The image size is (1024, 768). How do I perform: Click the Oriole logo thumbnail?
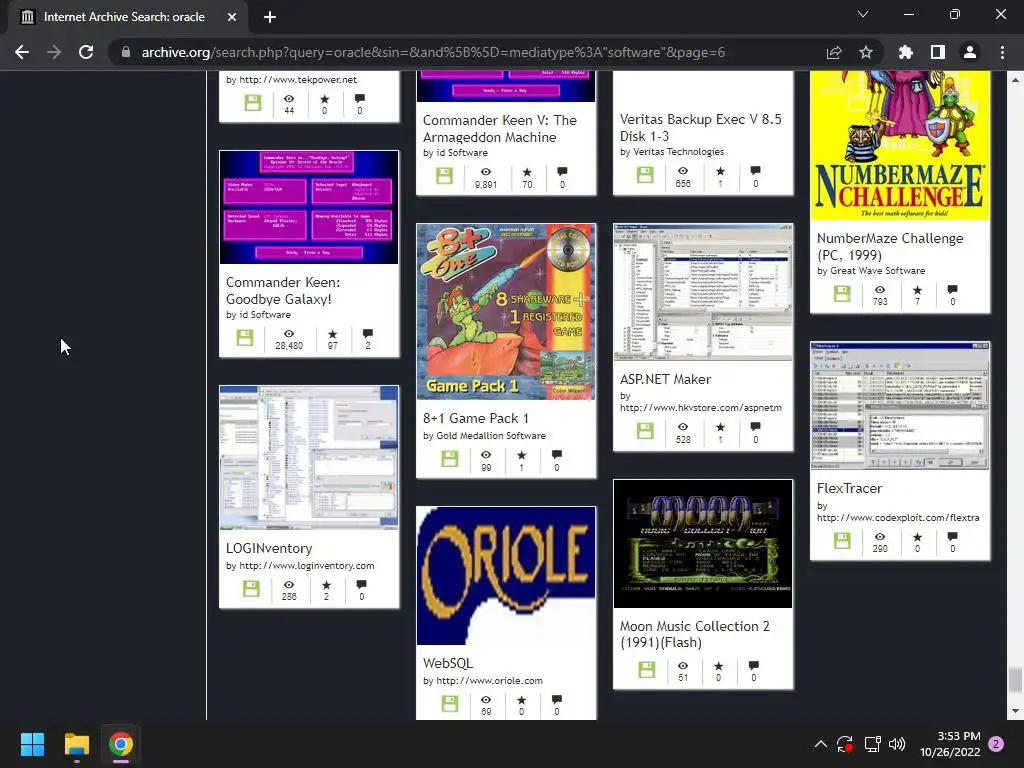point(506,575)
